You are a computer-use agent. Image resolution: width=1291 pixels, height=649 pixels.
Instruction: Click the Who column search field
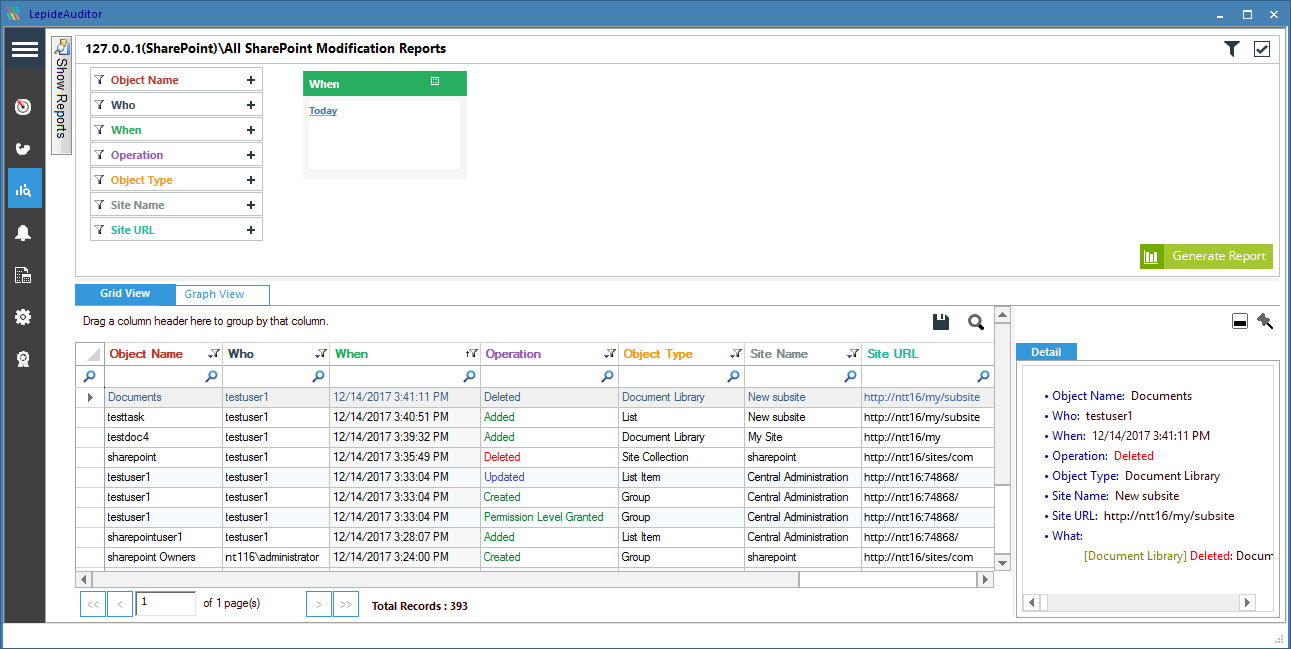click(274, 377)
